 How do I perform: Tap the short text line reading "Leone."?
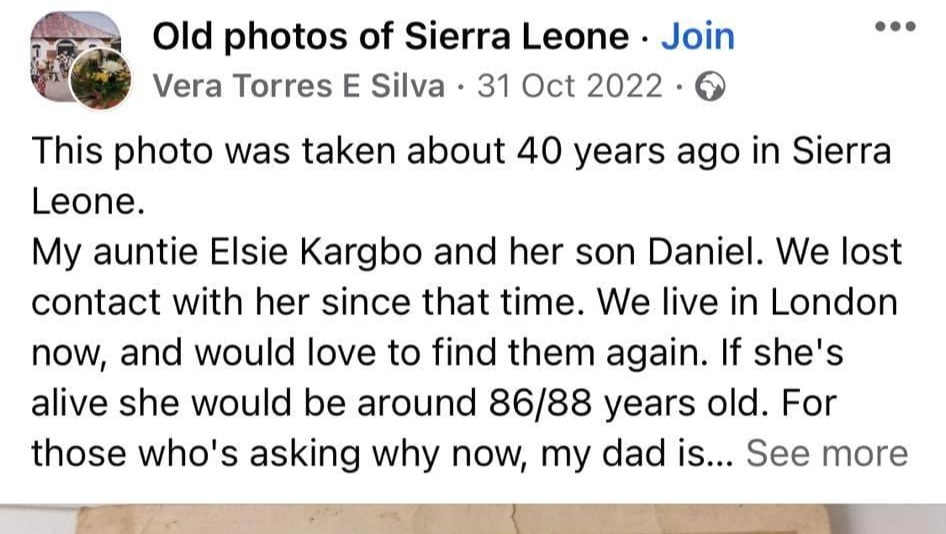[88, 202]
